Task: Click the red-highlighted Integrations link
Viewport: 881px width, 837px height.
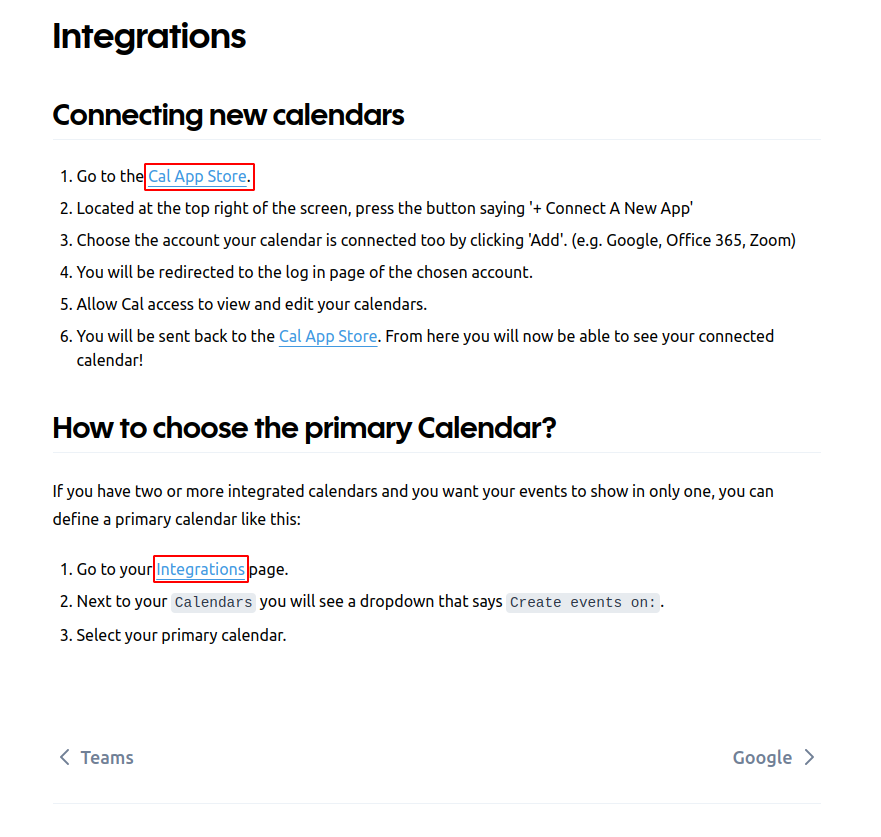Action: 200,569
